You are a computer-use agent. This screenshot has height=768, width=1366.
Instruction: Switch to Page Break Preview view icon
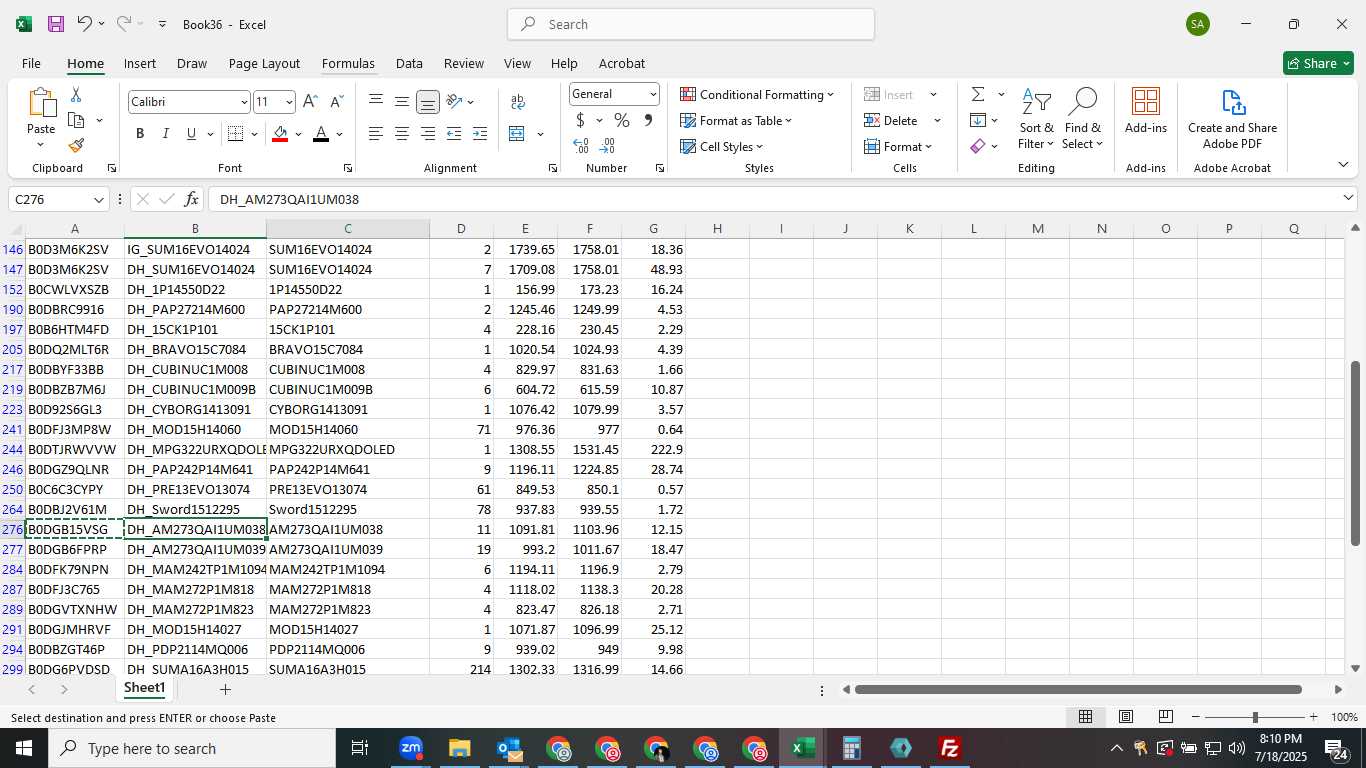[1165, 717]
